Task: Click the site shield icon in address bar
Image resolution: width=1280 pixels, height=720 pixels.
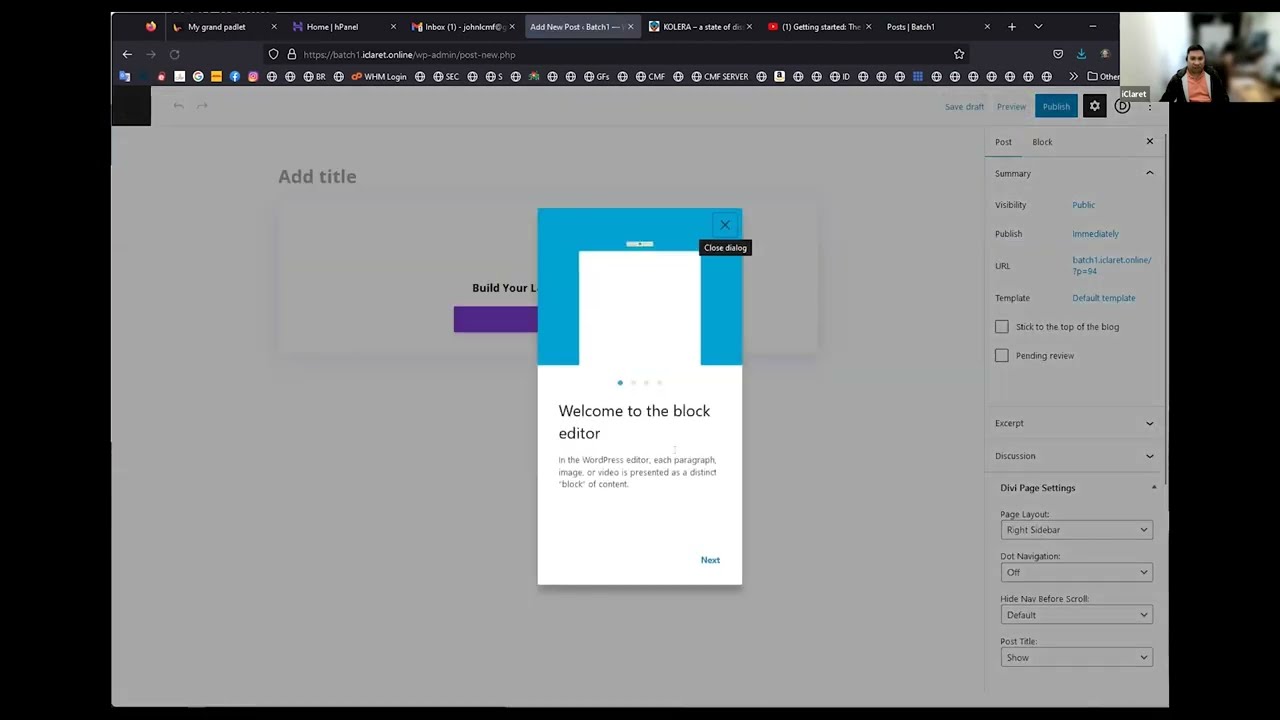Action: [x=273, y=54]
